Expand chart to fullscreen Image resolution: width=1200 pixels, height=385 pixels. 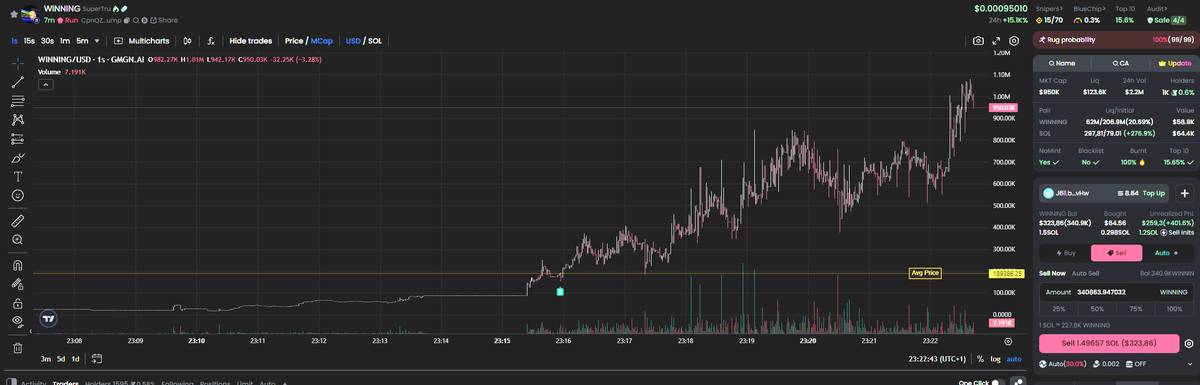coord(997,41)
